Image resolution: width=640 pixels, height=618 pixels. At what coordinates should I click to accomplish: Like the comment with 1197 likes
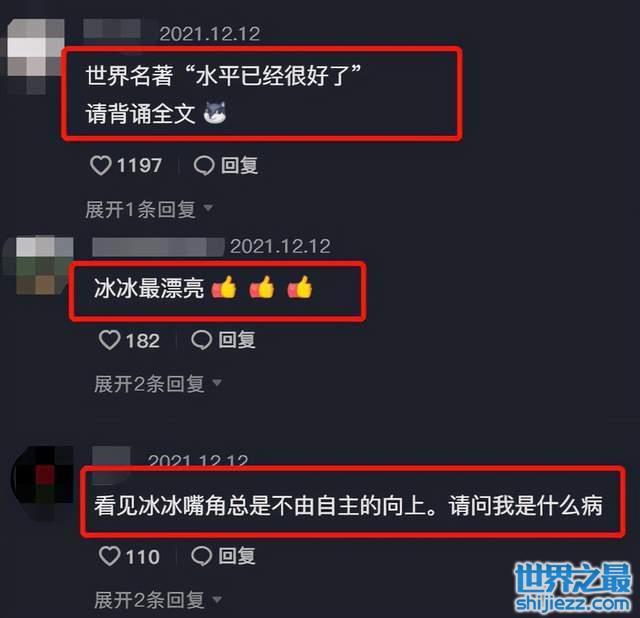point(100,166)
